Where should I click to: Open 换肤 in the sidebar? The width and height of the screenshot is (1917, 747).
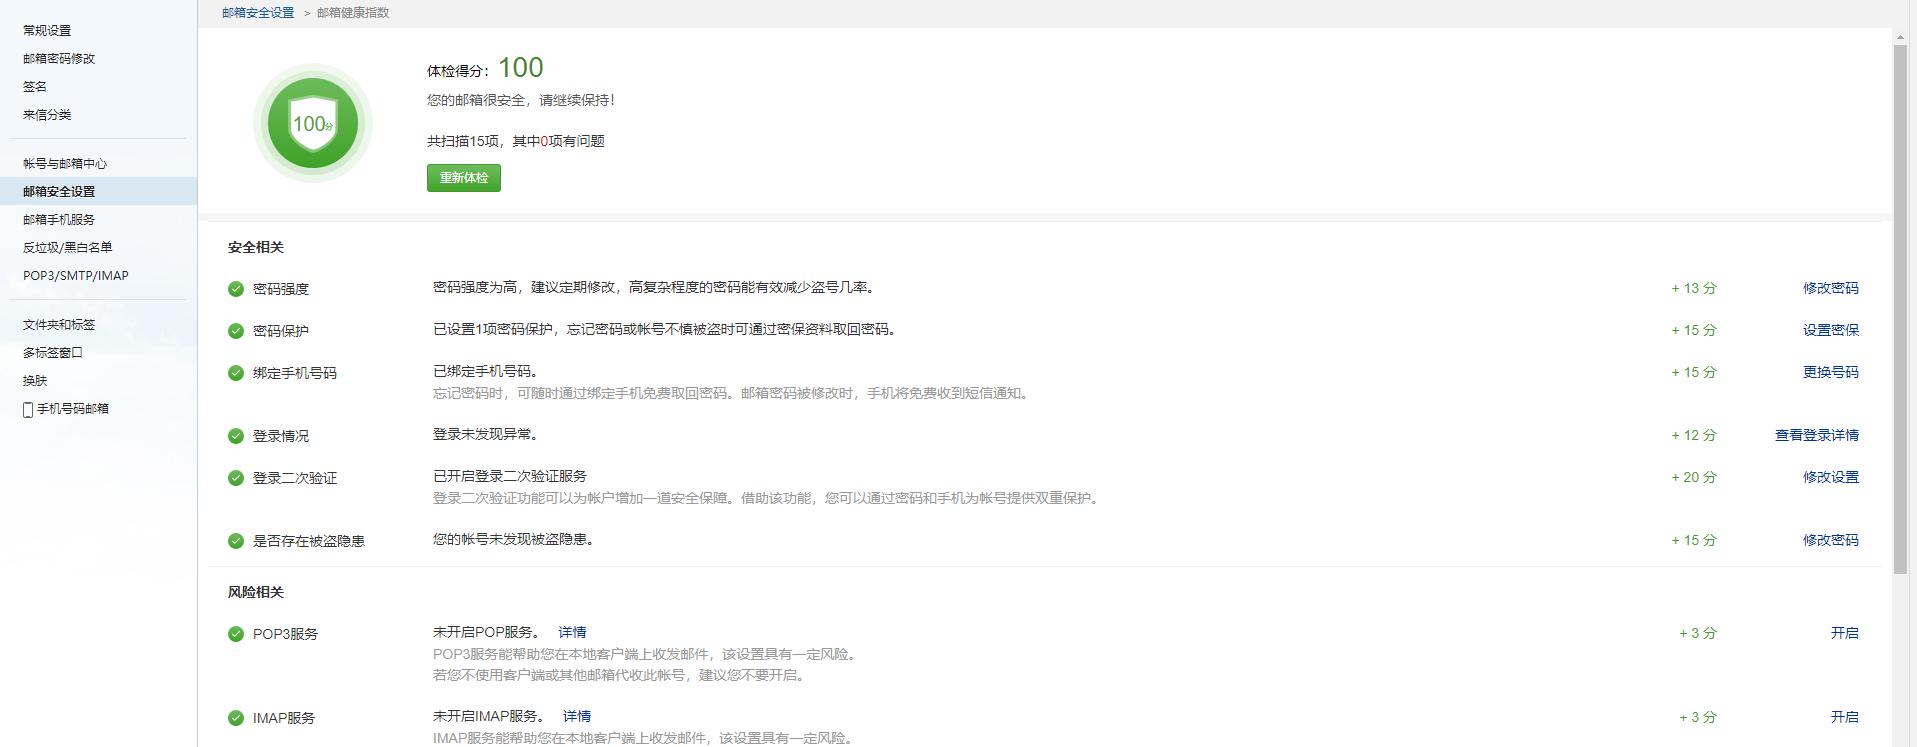(35, 381)
